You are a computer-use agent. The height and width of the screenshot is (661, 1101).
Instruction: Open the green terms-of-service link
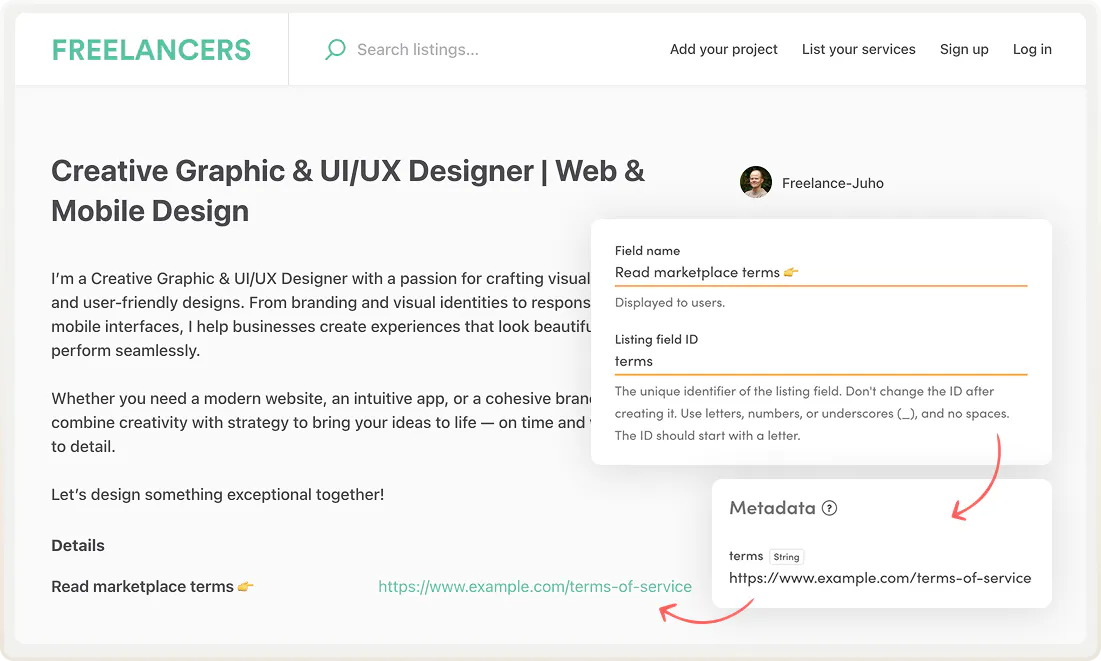click(535, 587)
